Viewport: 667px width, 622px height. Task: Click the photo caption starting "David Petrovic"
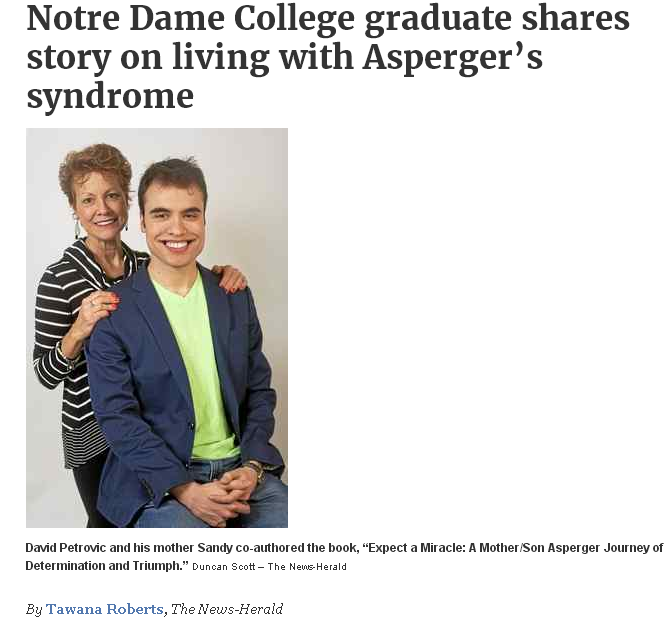[x=344, y=556]
